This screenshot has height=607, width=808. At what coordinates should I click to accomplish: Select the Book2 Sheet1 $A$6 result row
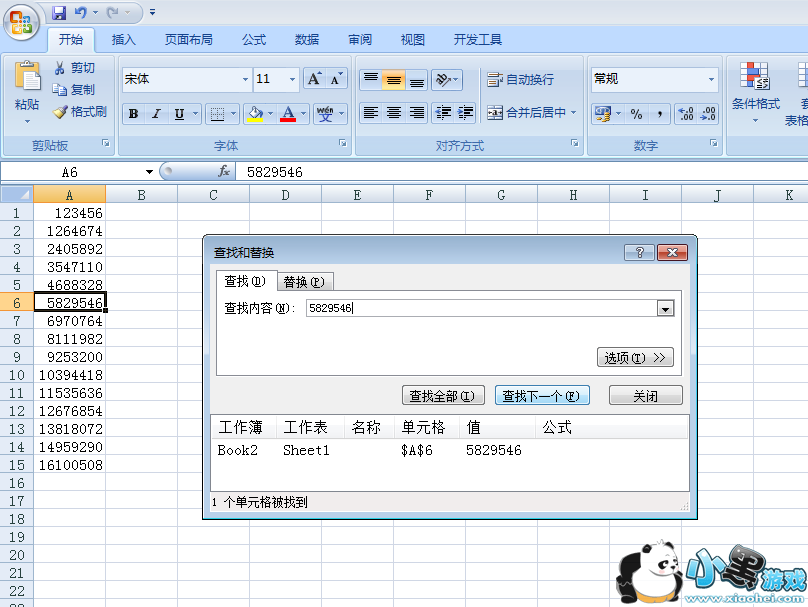(449, 450)
